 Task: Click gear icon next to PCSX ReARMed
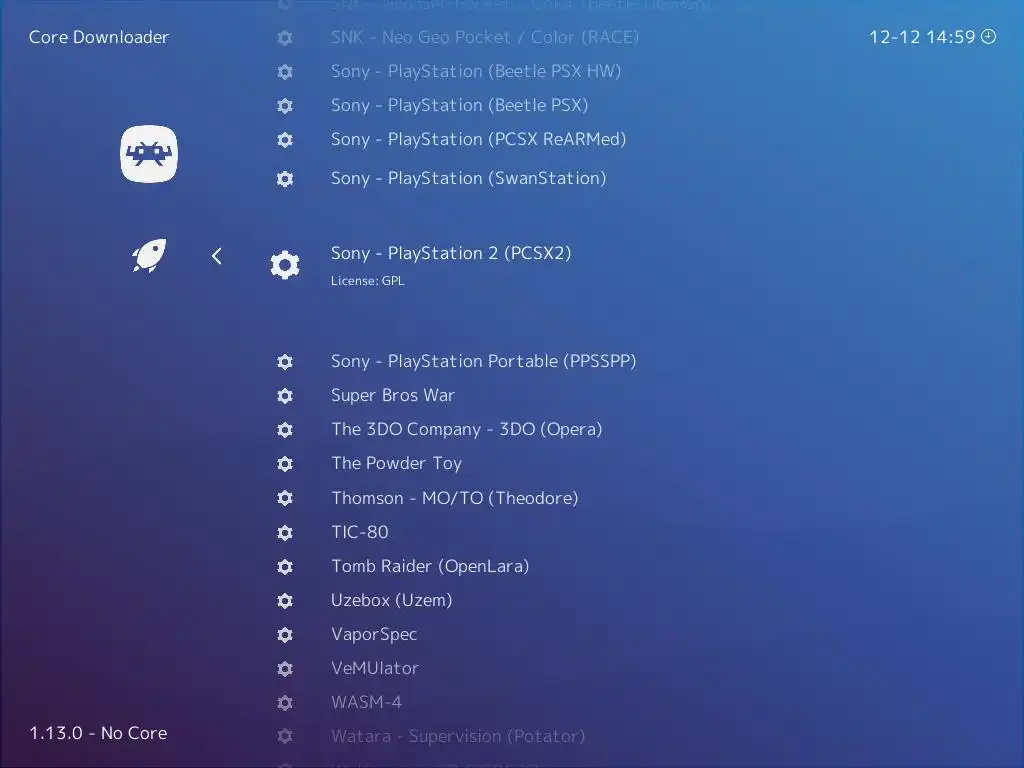(x=285, y=140)
